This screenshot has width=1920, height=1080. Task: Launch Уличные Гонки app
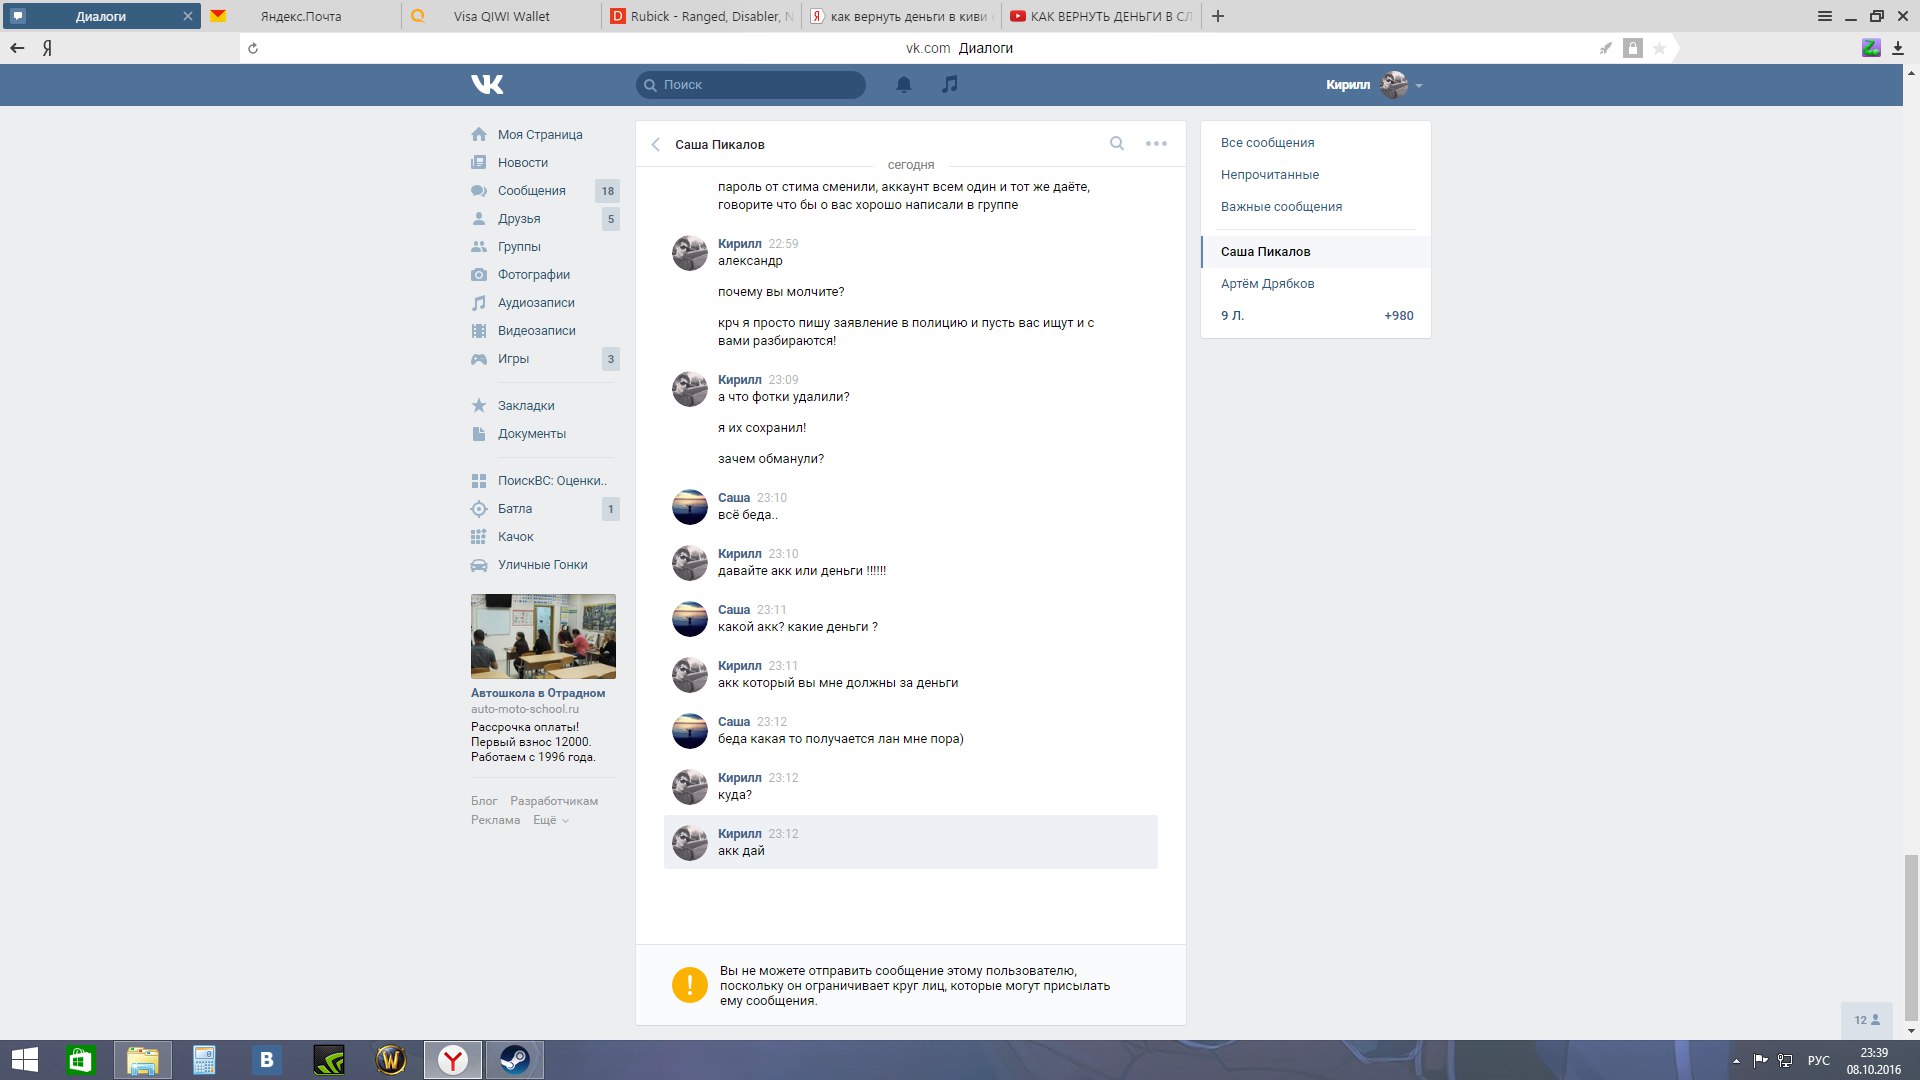pos(543,565)
